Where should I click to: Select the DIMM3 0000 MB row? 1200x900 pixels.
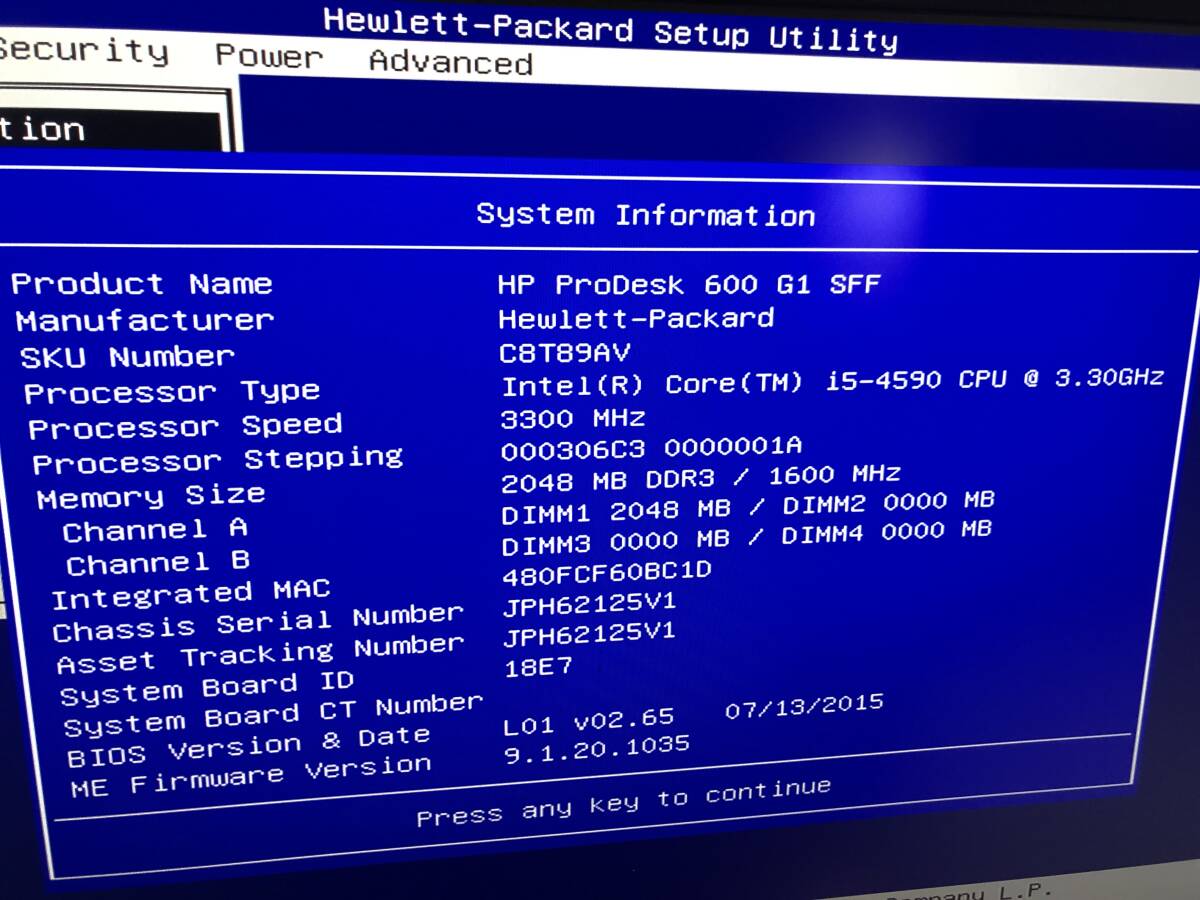click(x=746, y=538)
